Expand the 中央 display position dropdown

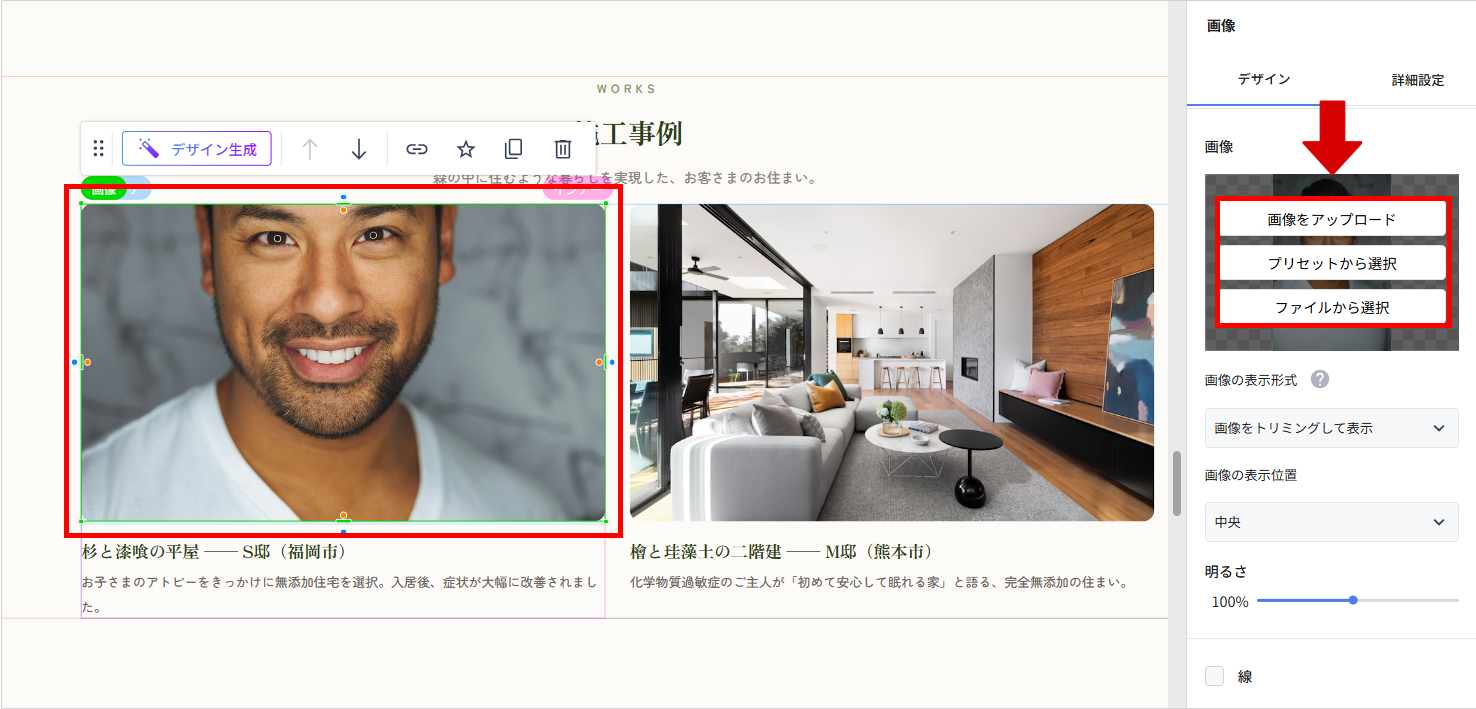1331,522
